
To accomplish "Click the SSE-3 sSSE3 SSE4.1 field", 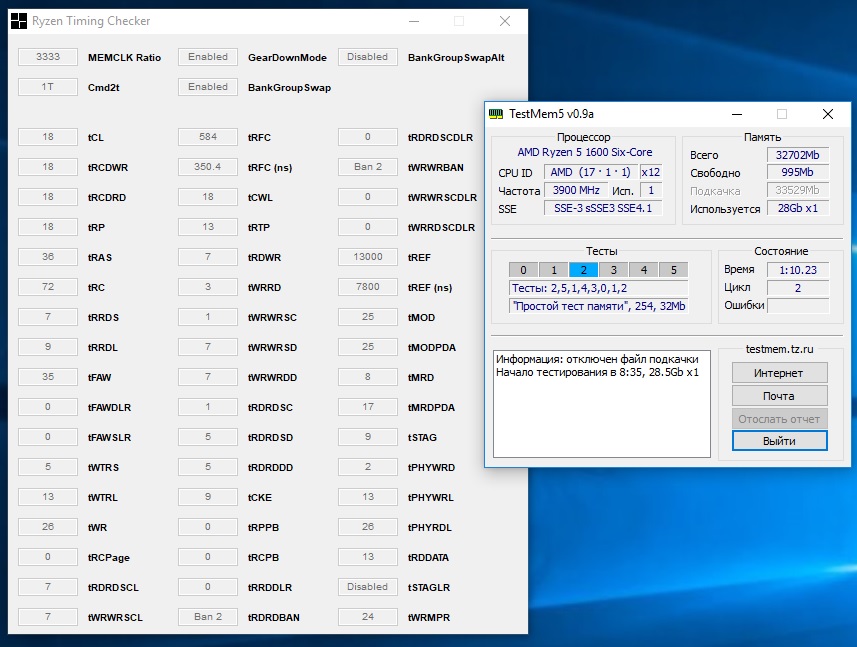I will 603,208.
